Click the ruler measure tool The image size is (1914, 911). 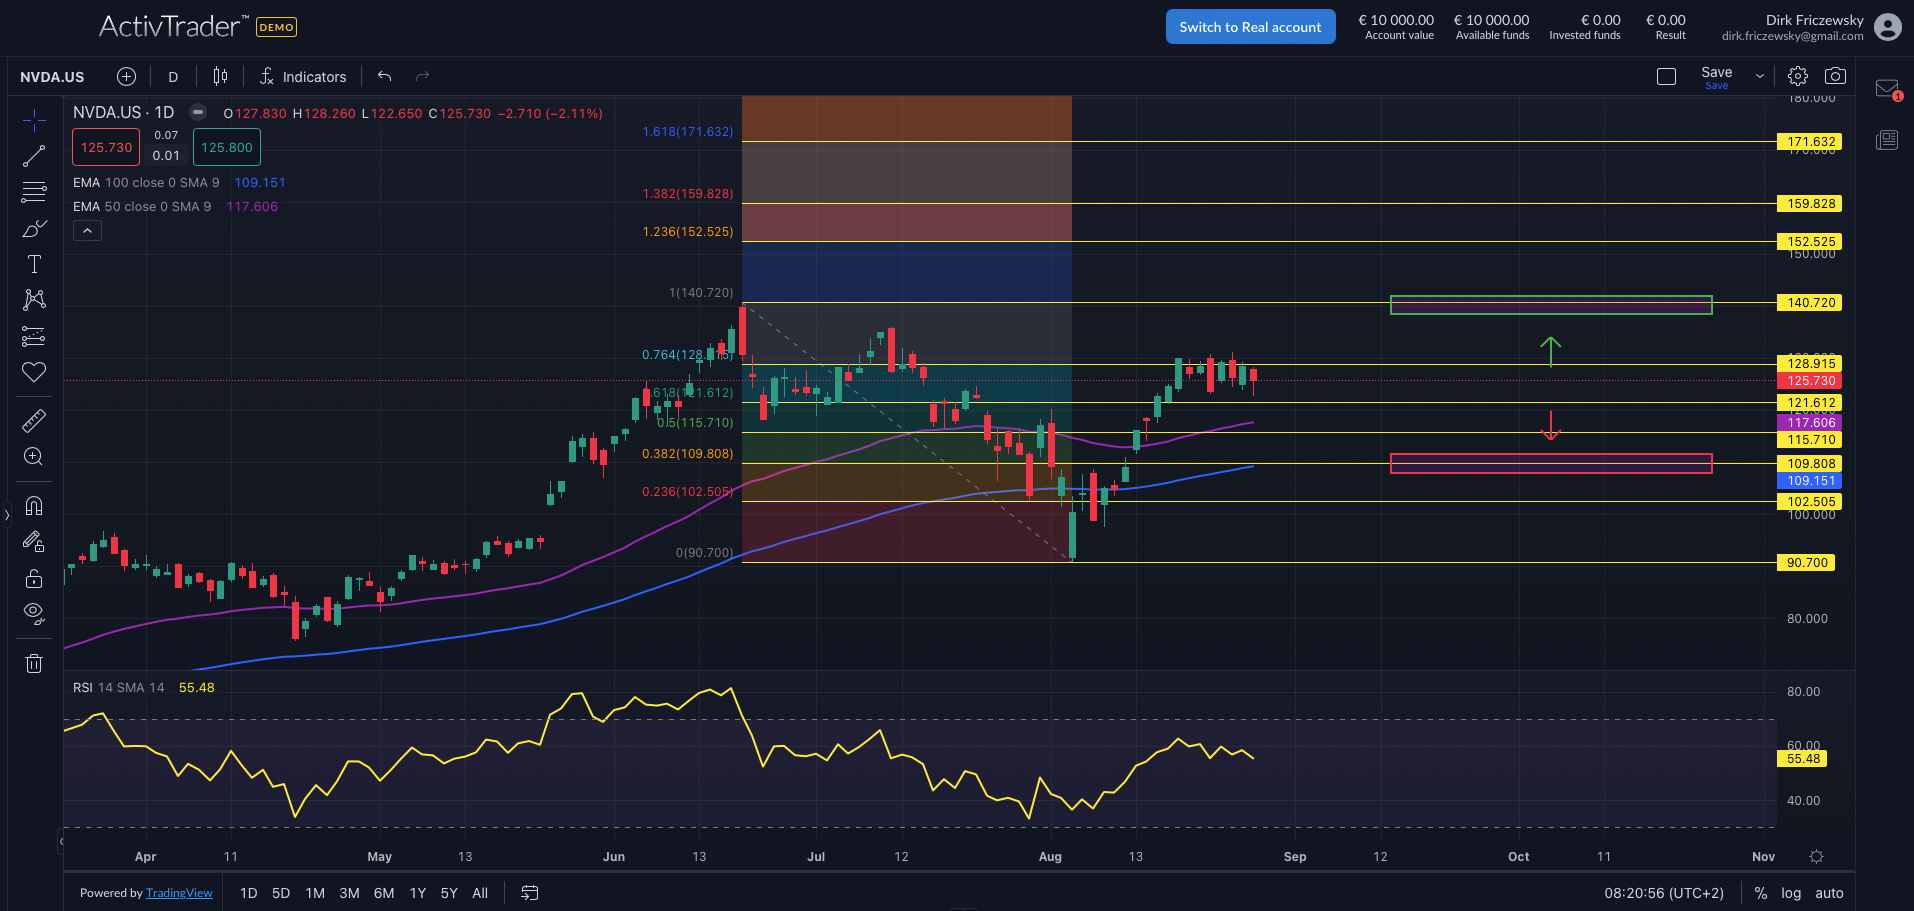pyautogui.click(x=34, y=421)
